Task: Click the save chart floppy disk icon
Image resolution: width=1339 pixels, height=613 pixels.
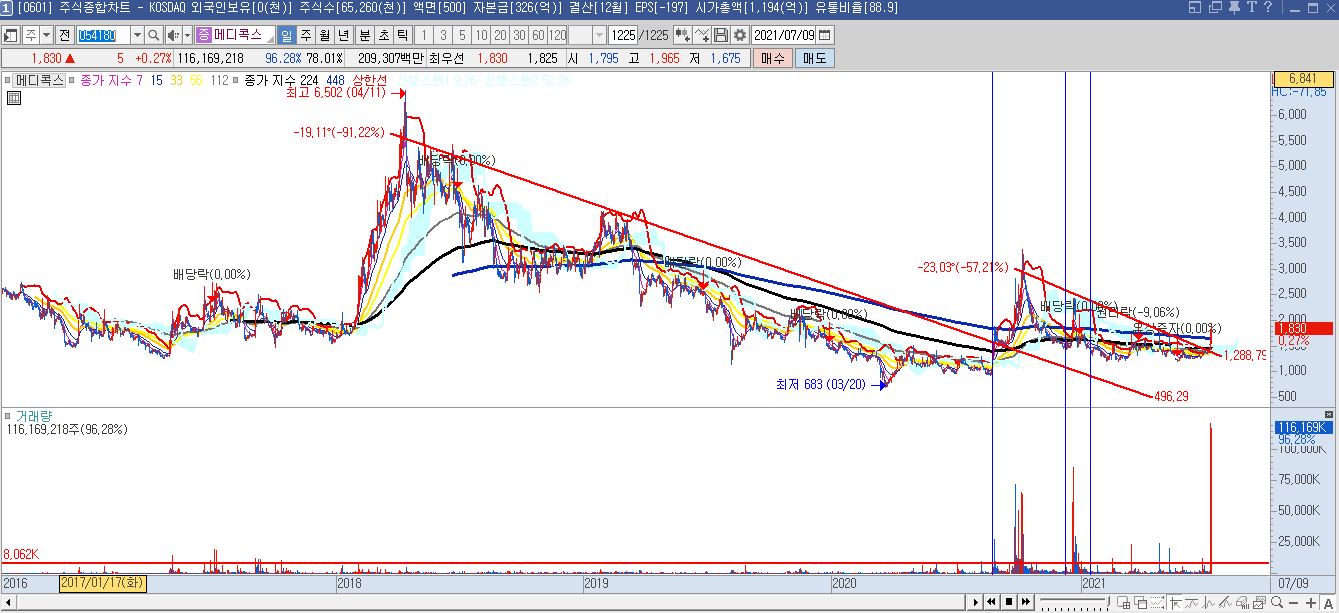Action: coord(721,35)
